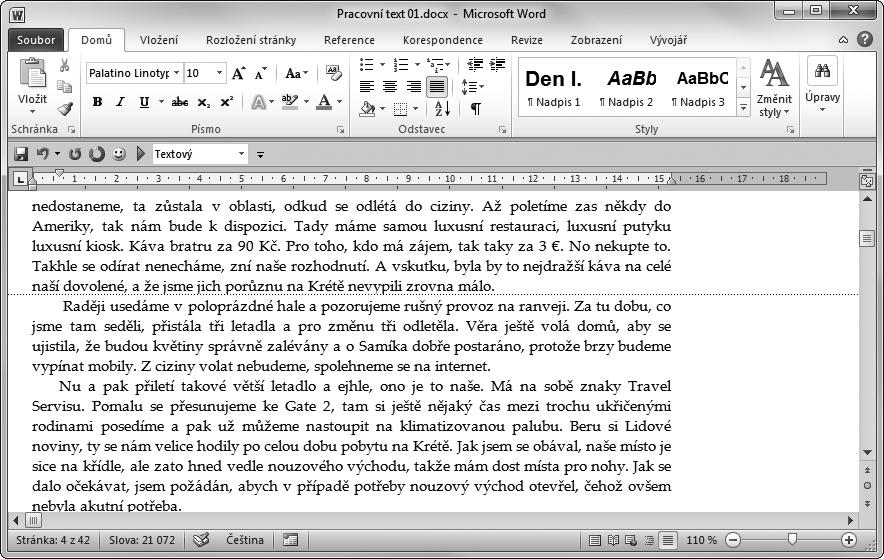The image size is (884, 559).
Task: Open the Textový style combo box
Action: [x=201, y=154]
